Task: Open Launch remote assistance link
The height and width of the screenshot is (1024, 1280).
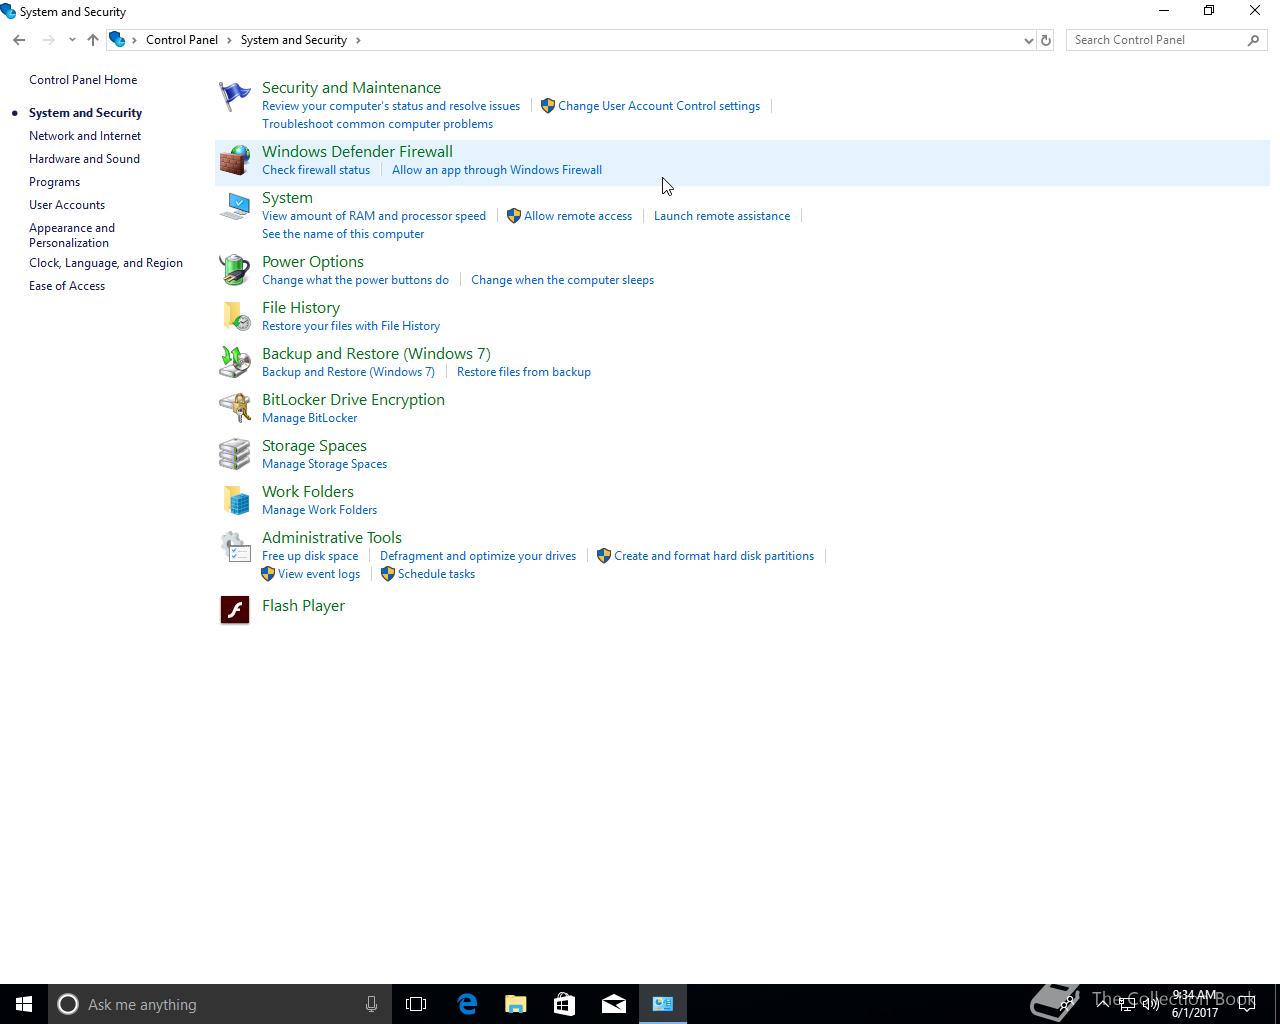Action: [x=722, y=216]
